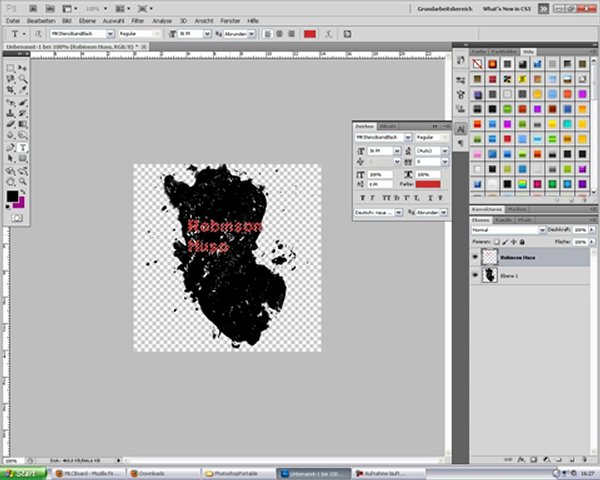Apply the 'No Style' swatch in Stile panel
This screenshot has width=600, height=480.
tap(478, 63)
